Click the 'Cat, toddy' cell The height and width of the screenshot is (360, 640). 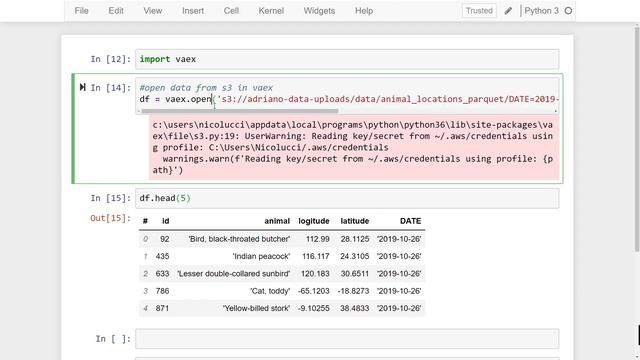click(270, 291)
